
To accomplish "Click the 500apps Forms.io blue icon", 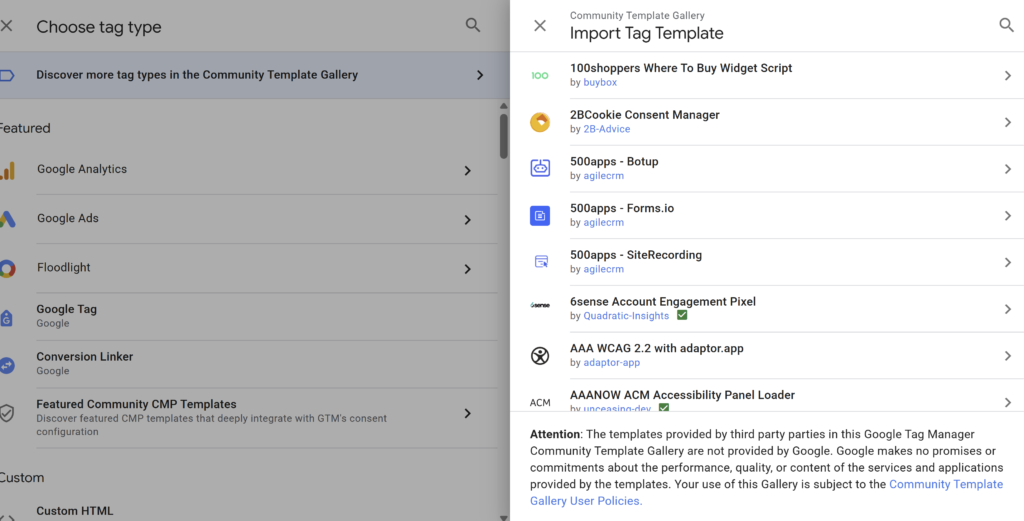I will (540, 215).
